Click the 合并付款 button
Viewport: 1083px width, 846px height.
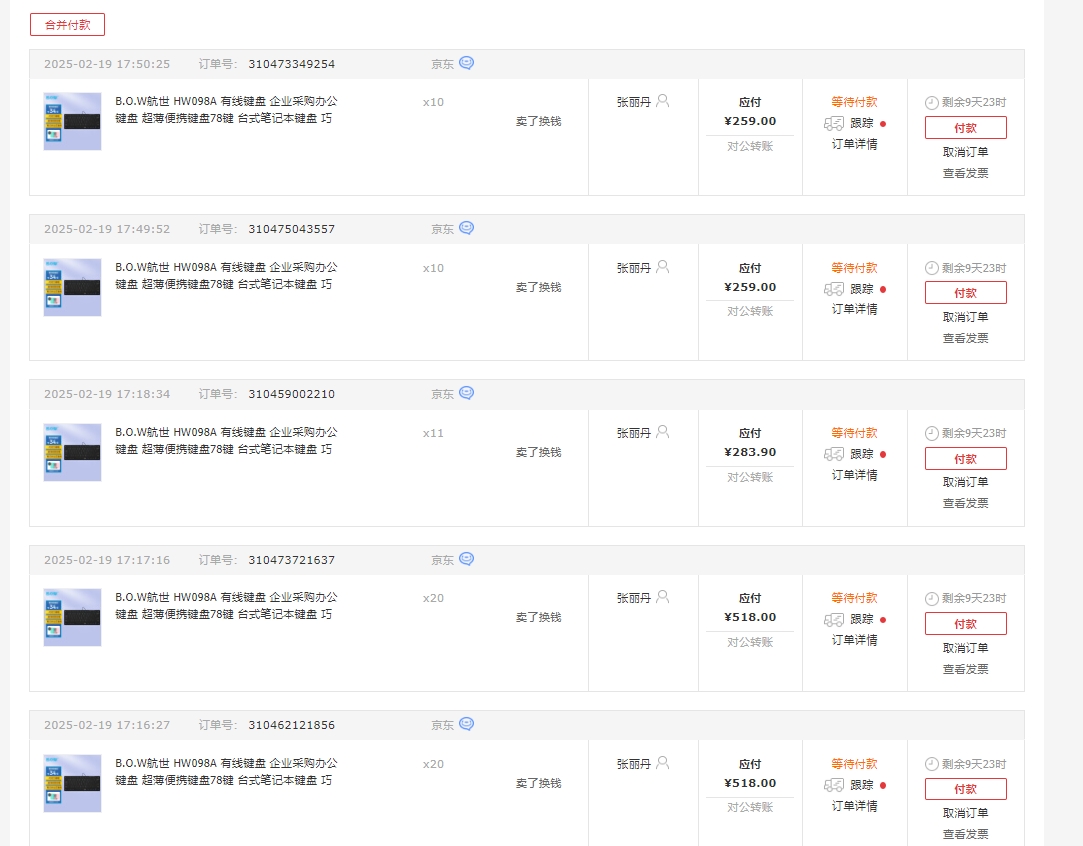68,25
